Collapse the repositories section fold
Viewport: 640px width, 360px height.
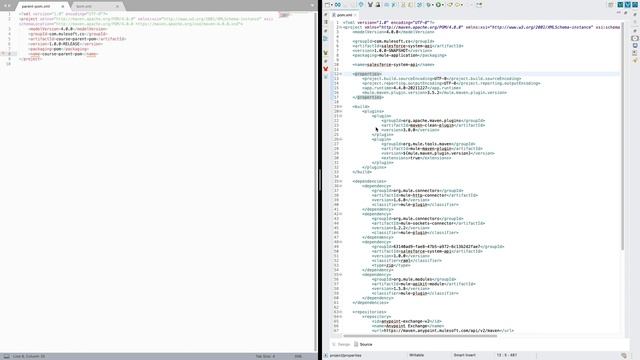pos(341,312)
